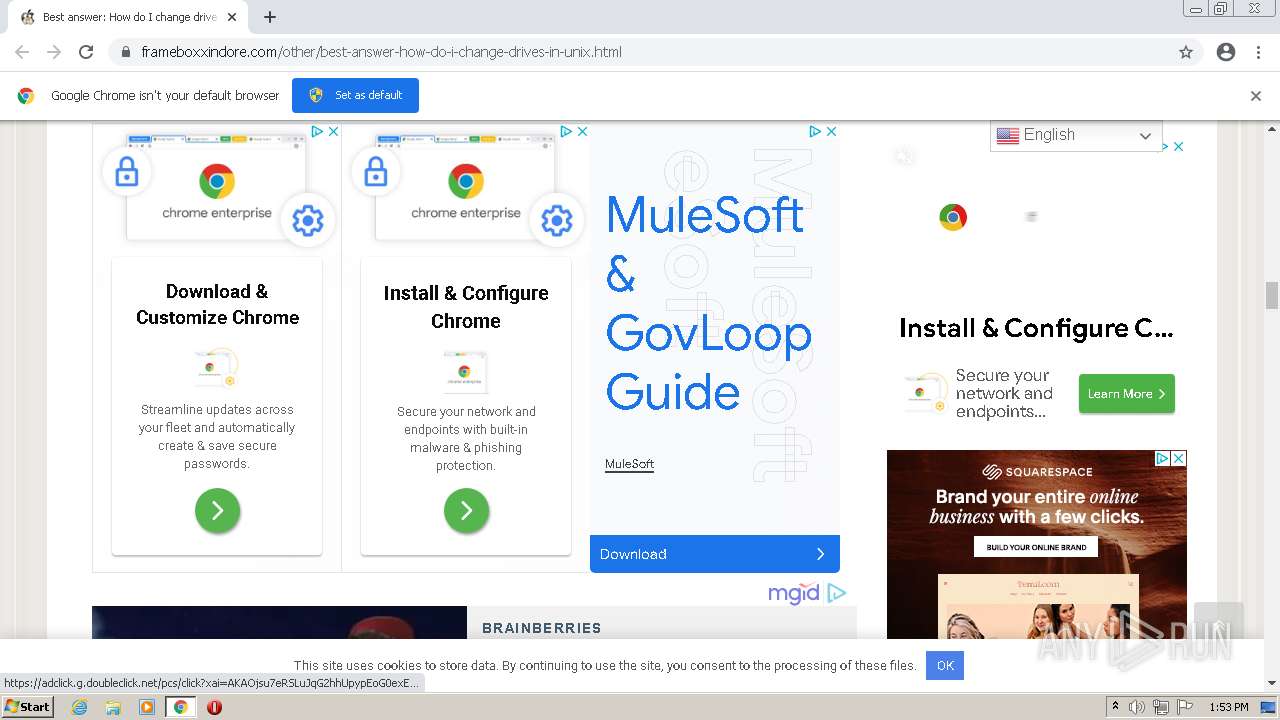
Task: Click the MuleSoft & GovLoop Guide headline
Action: tap(708, 302)
